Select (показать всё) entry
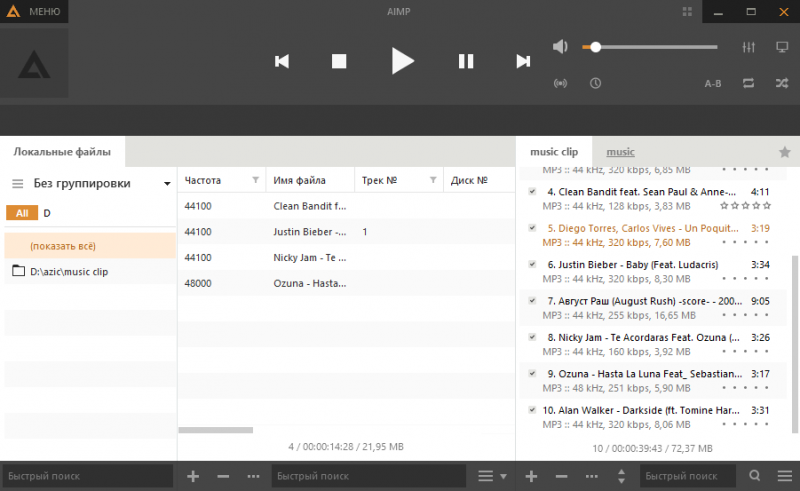 pos(90,246)
